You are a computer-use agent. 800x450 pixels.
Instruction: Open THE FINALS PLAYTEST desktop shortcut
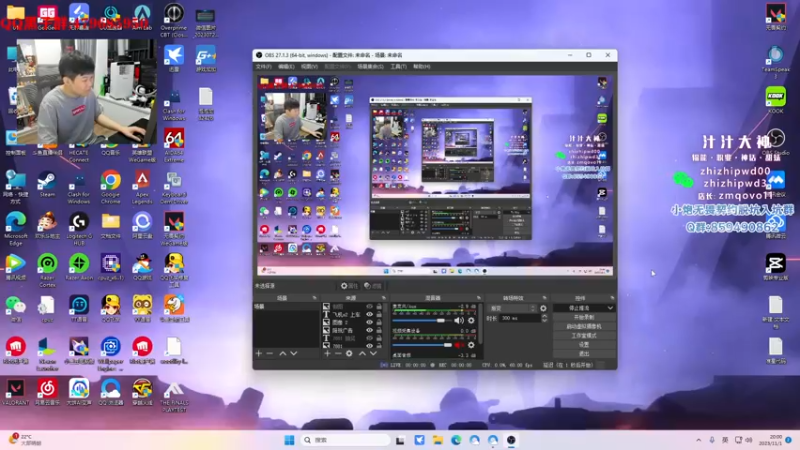[174, 397]
